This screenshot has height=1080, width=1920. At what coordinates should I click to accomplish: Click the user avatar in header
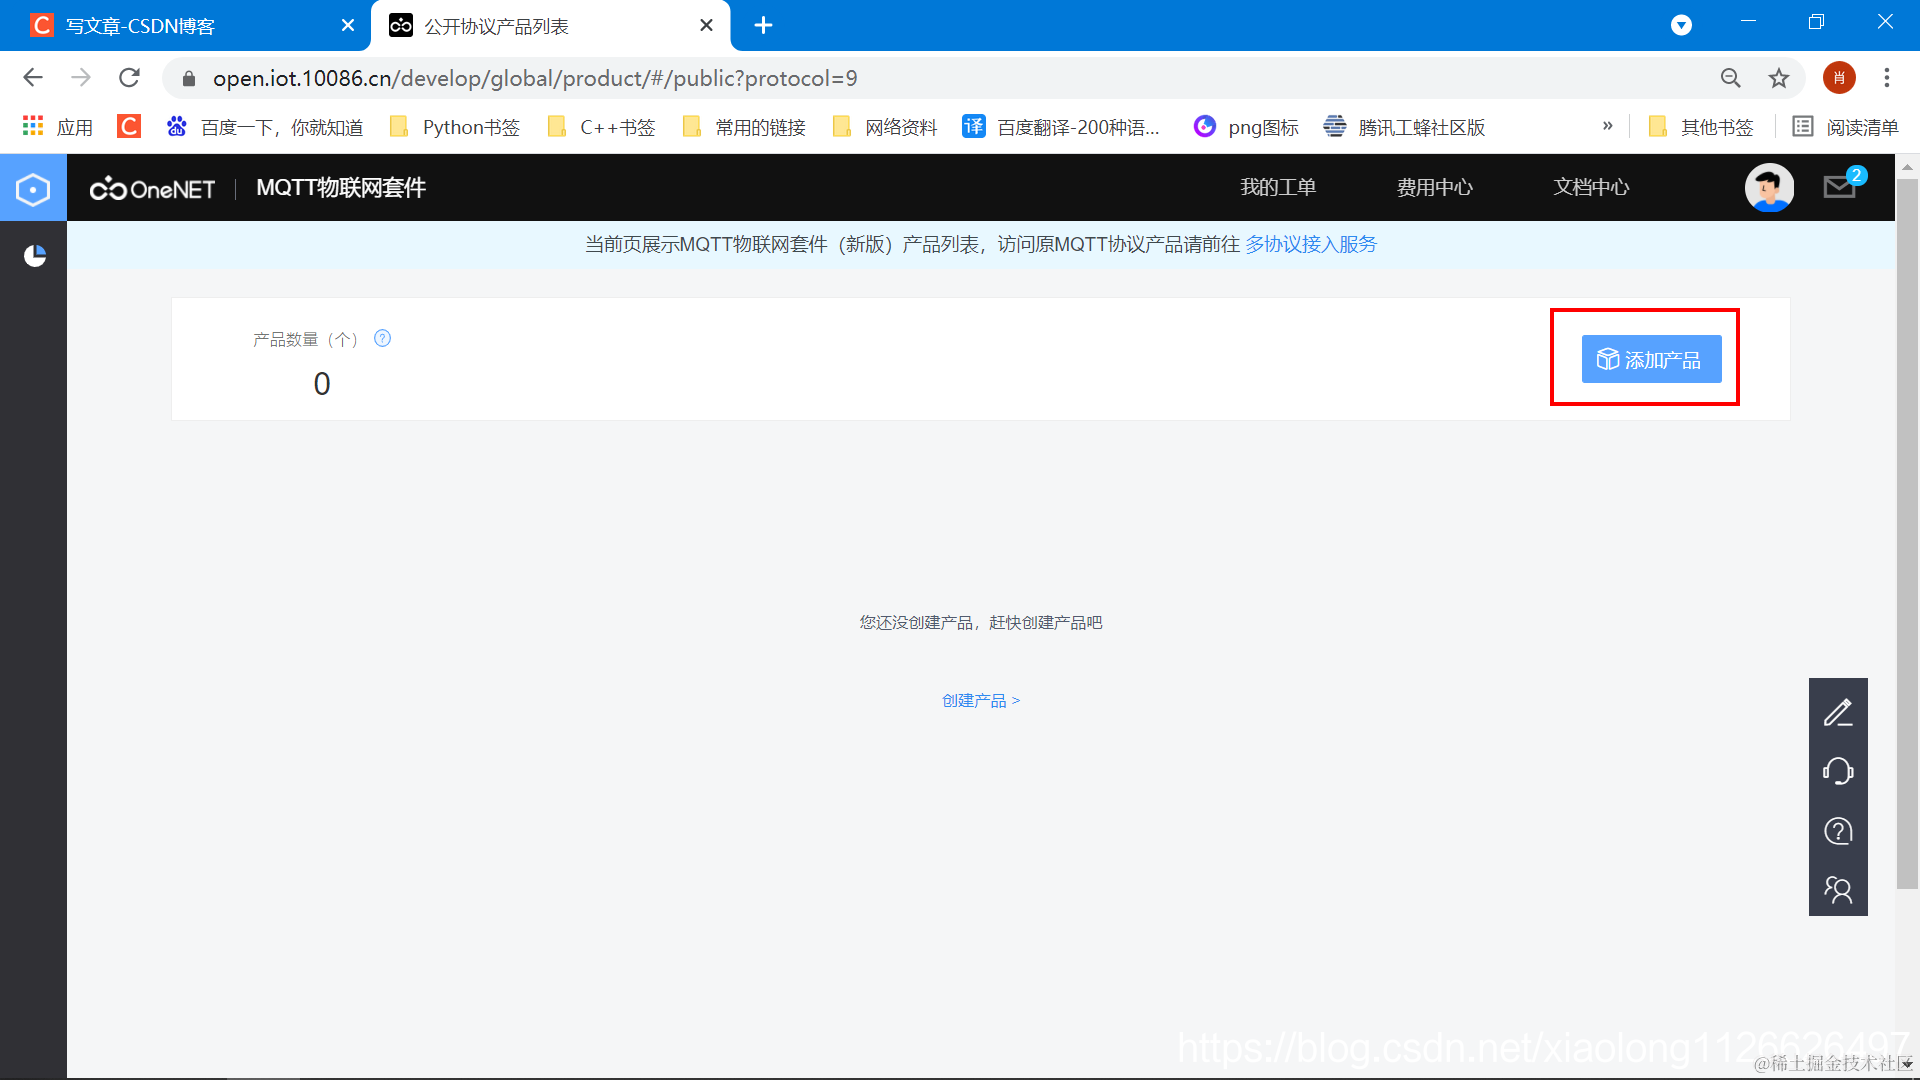(1769, 187)
